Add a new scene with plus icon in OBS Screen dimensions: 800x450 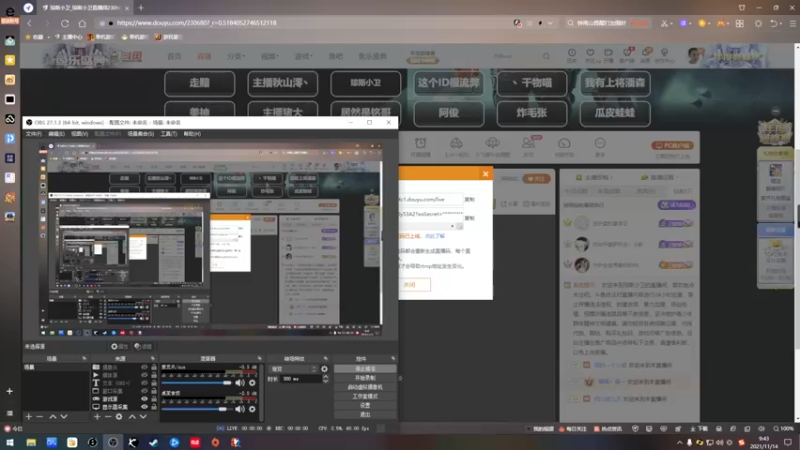pyautogui.click(x=29, y=417)
